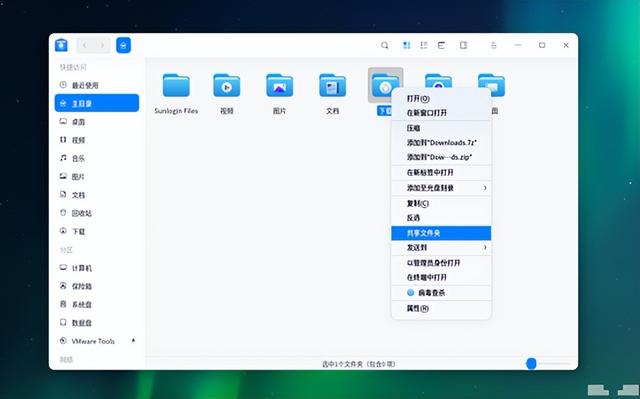Maximize the file manager window
640x399 pixels.
tap(542, 45)
